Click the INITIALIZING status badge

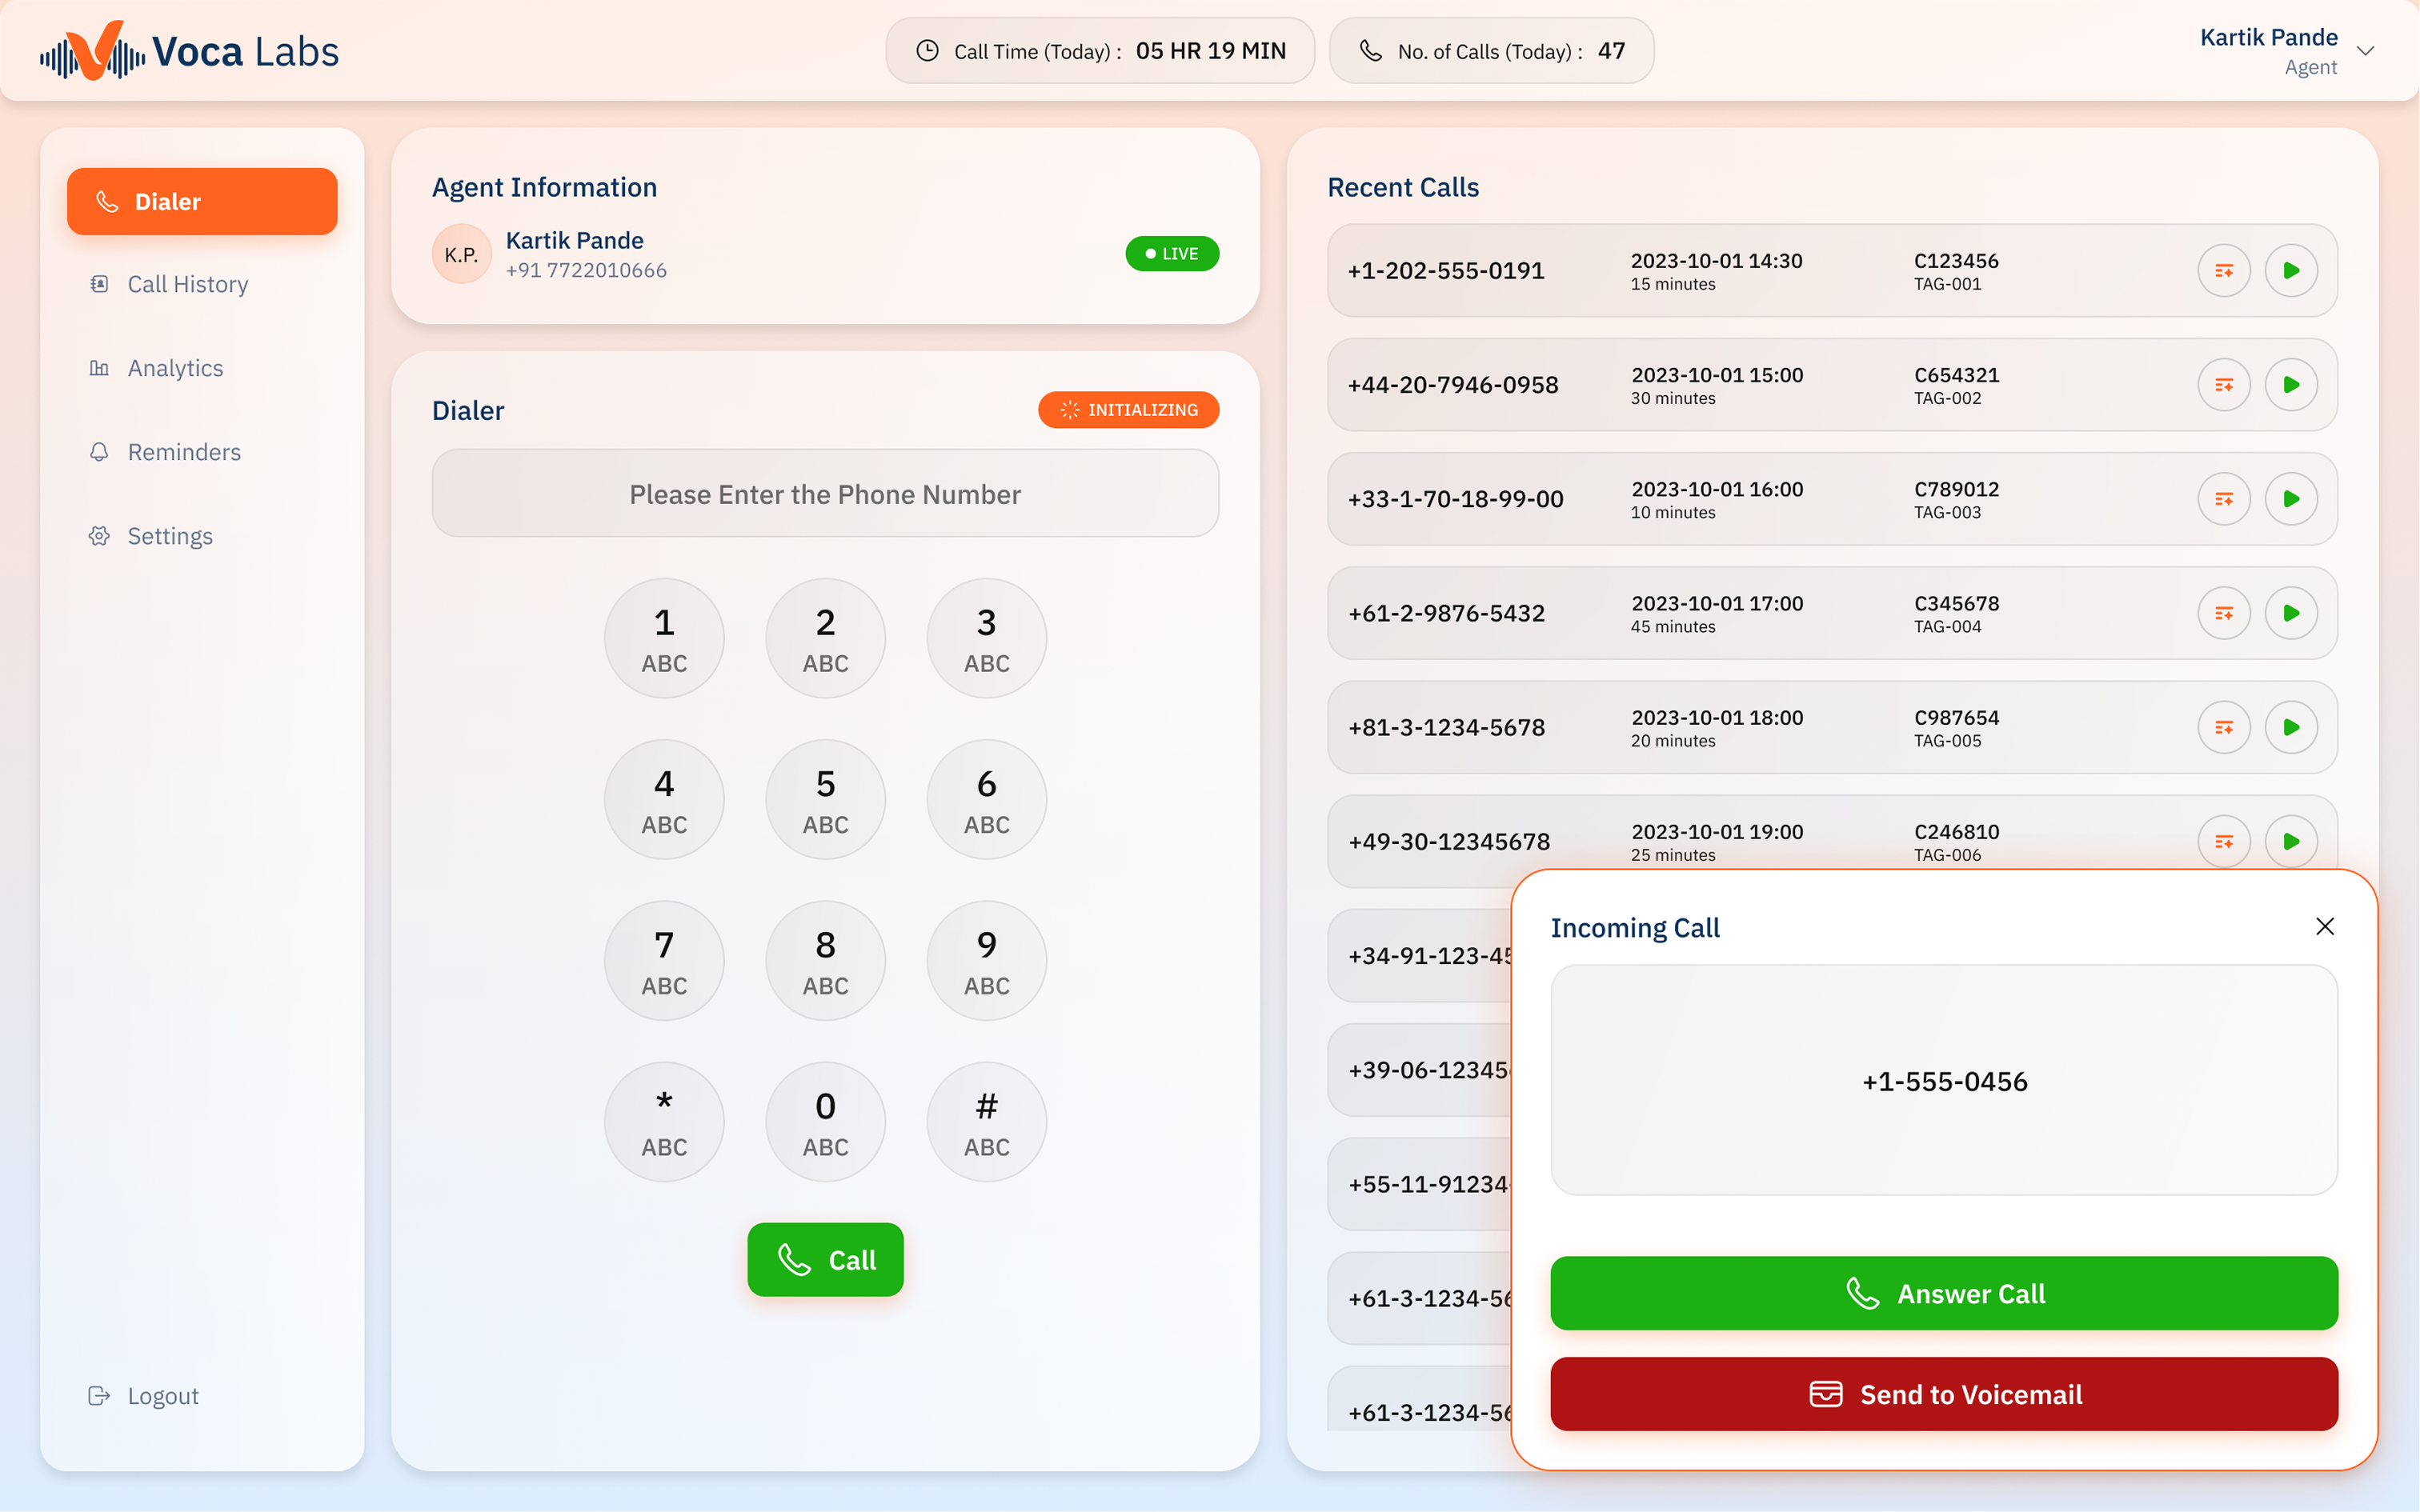click(1128, 410)
